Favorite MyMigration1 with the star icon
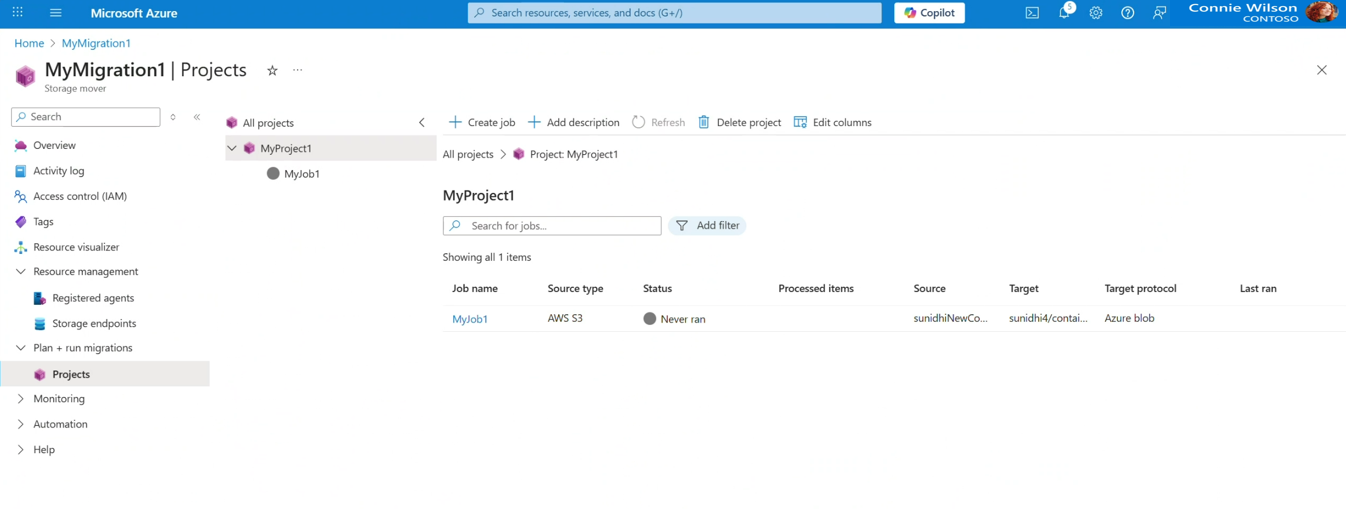 tap(272, 70)
